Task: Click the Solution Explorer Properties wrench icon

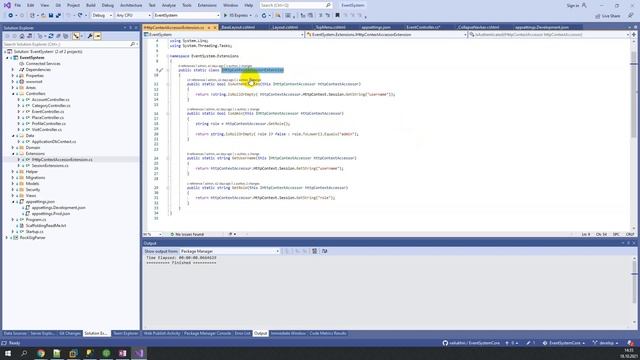Action: 90,36
